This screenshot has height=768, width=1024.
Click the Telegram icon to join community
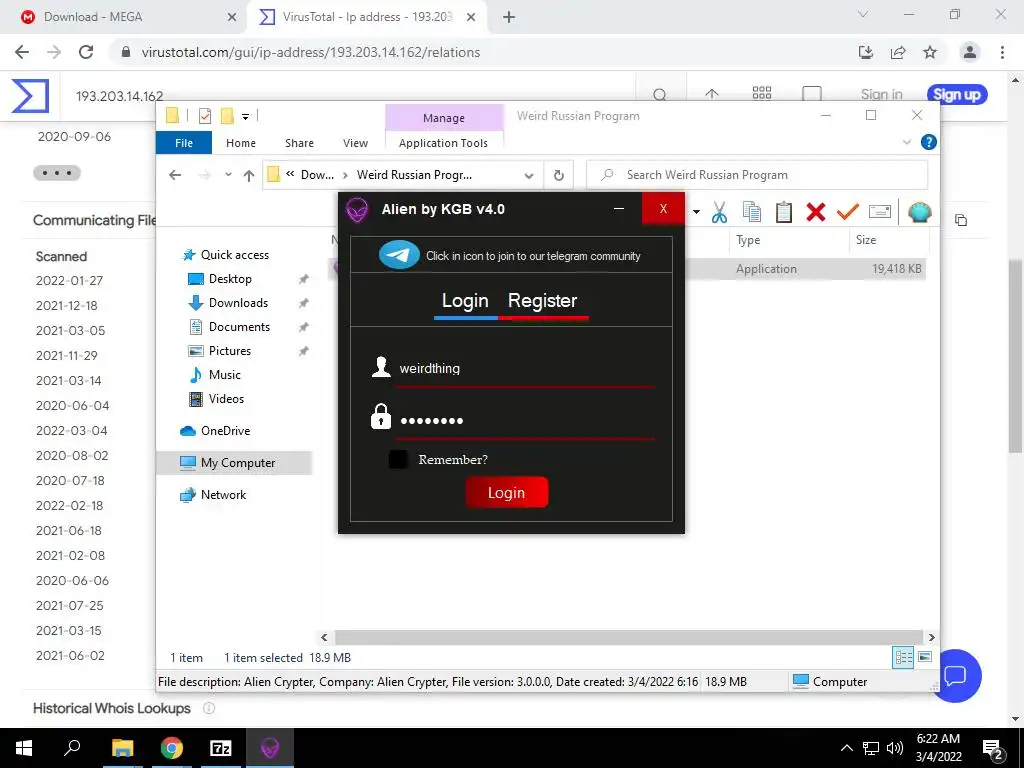[399, 255]
